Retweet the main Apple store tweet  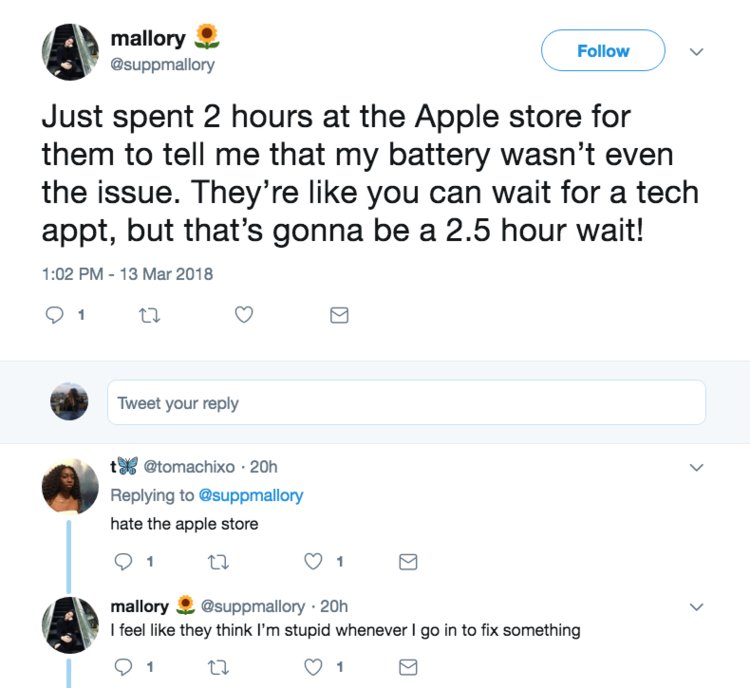149,316
